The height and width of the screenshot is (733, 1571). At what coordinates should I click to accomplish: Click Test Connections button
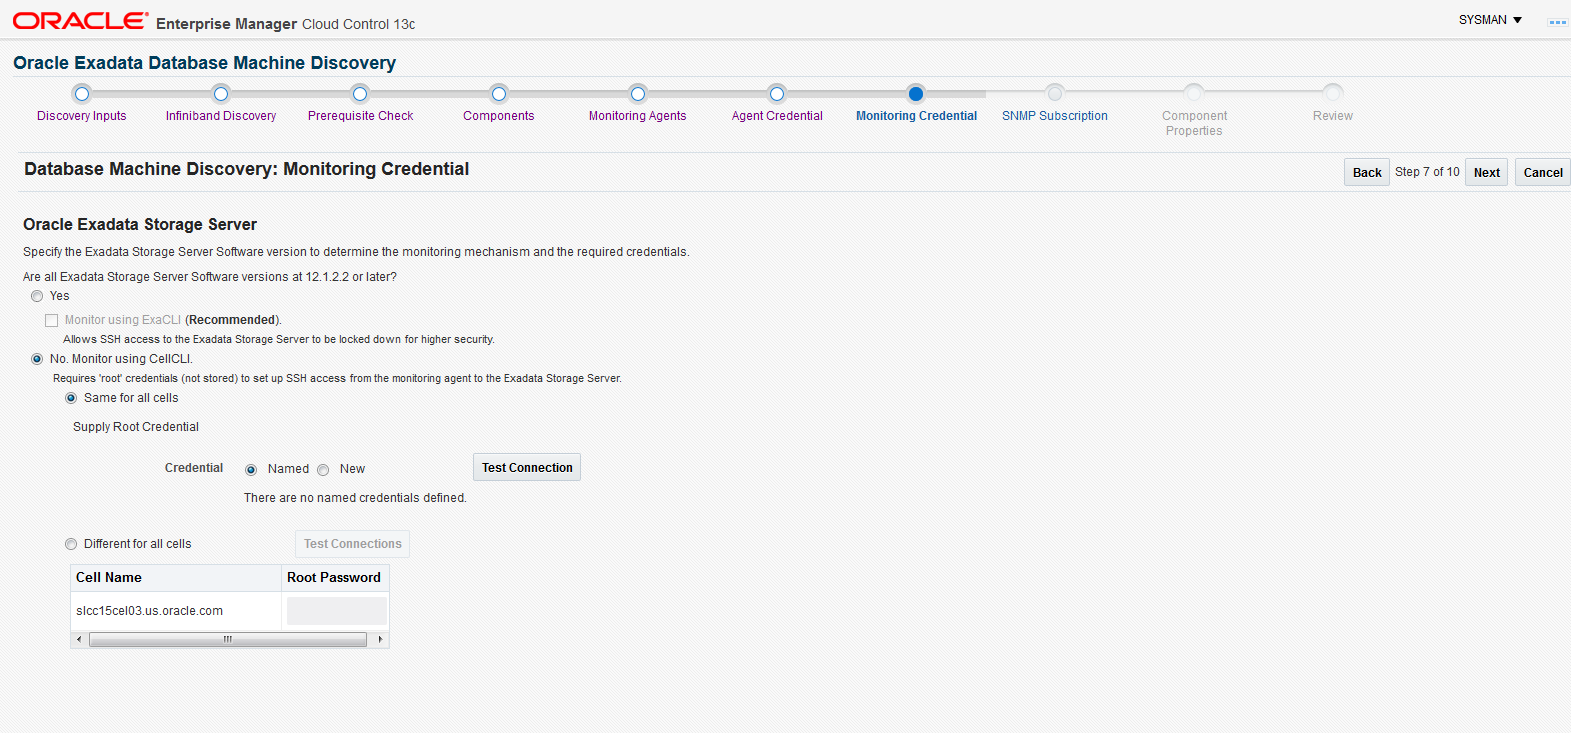[x=352, y=544]
